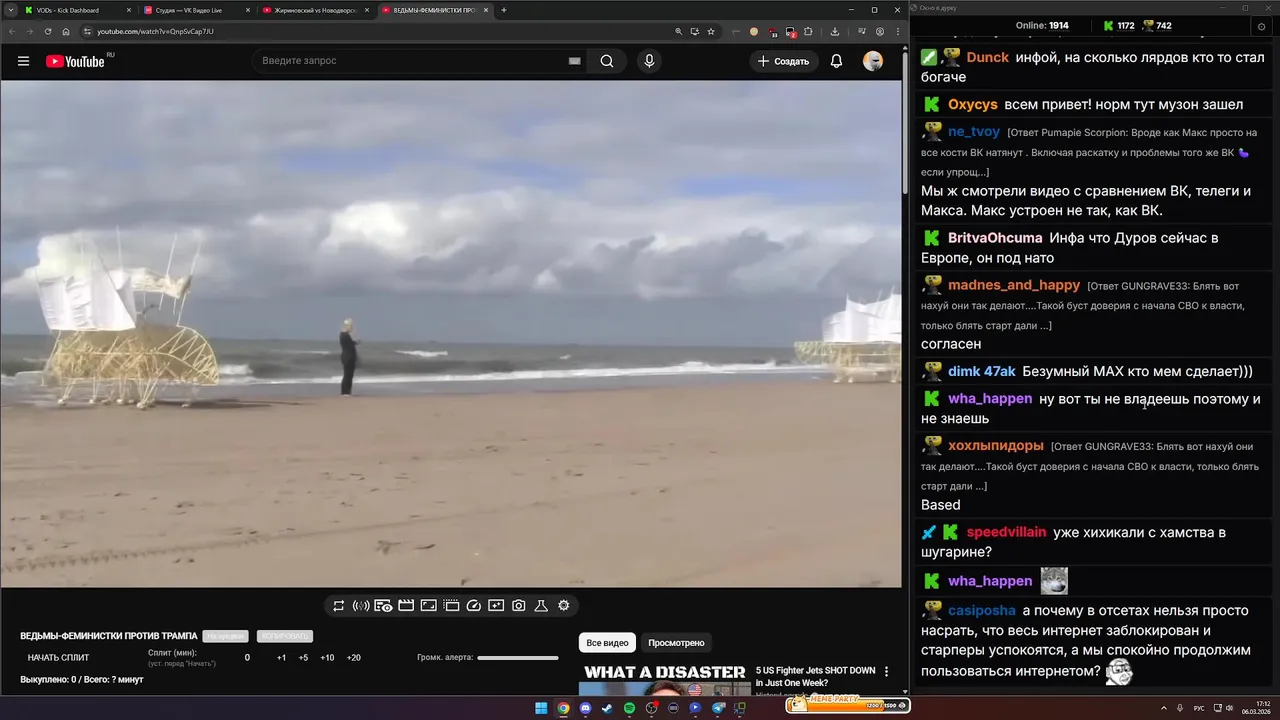Click the eye-screen icon in video toolbar
This screenshot has width=1280, height=720.
383,606
